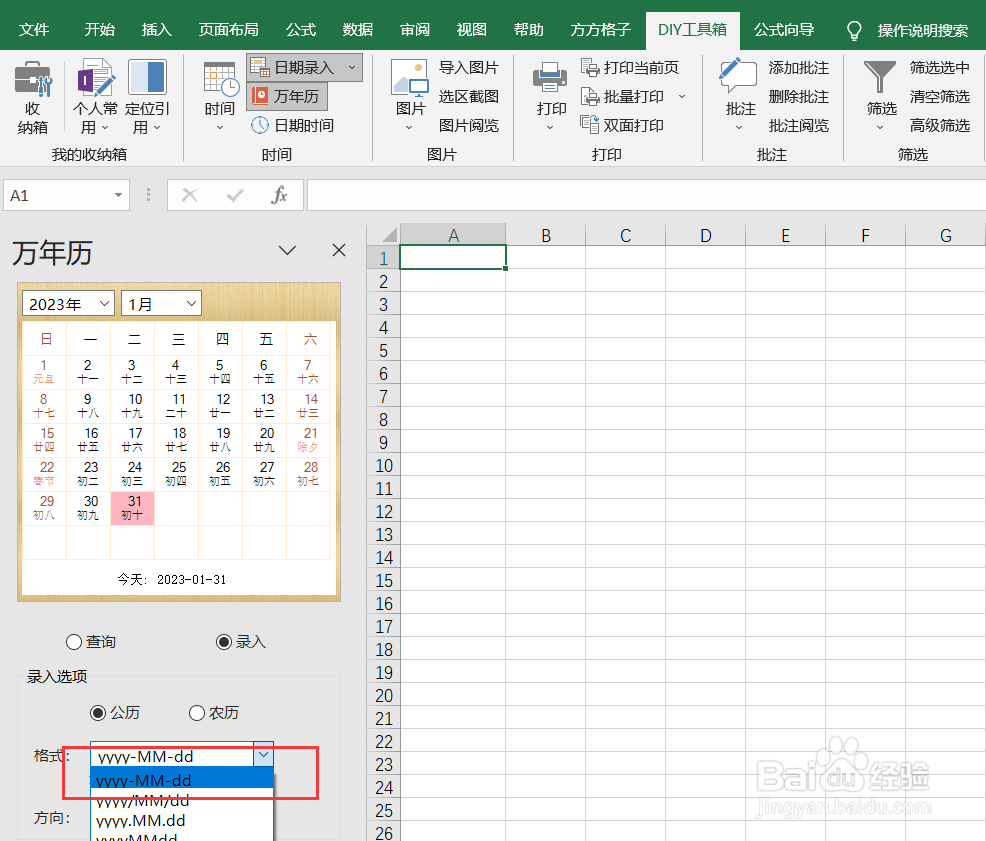The image size is (986, 841).
Task: Click 导入图片 button
Action: 468,67
